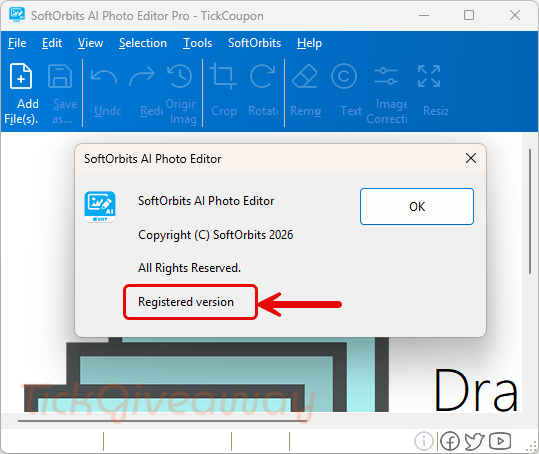Viewport: 539px width, 454px height.
Task: Click the Undo arrow icon
Action: [104, 76]
